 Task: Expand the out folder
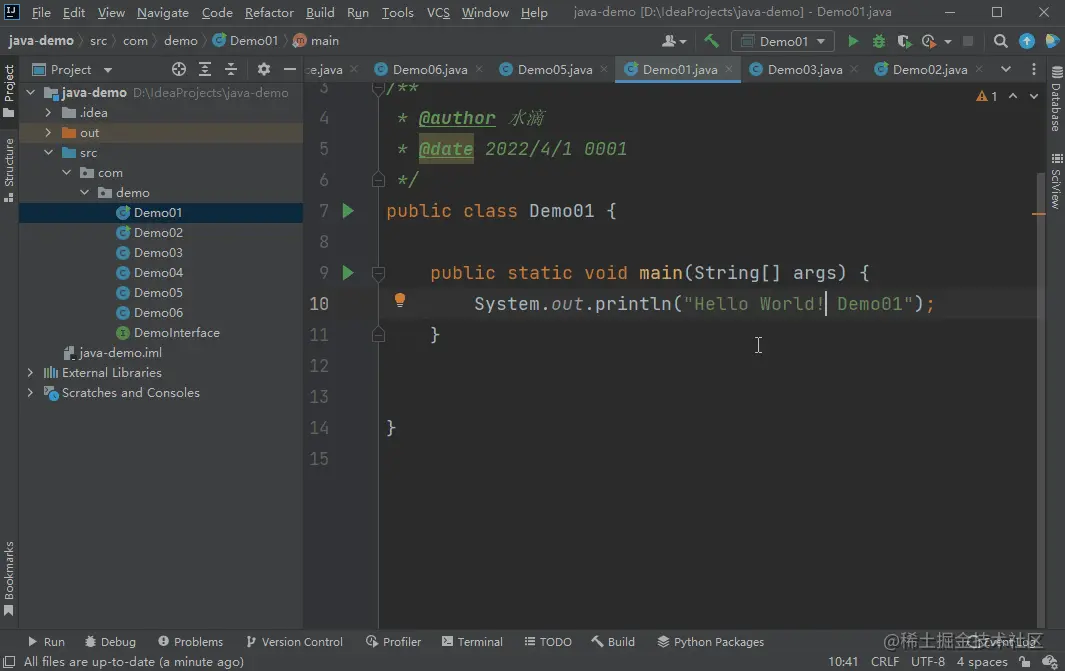(48, 132)
